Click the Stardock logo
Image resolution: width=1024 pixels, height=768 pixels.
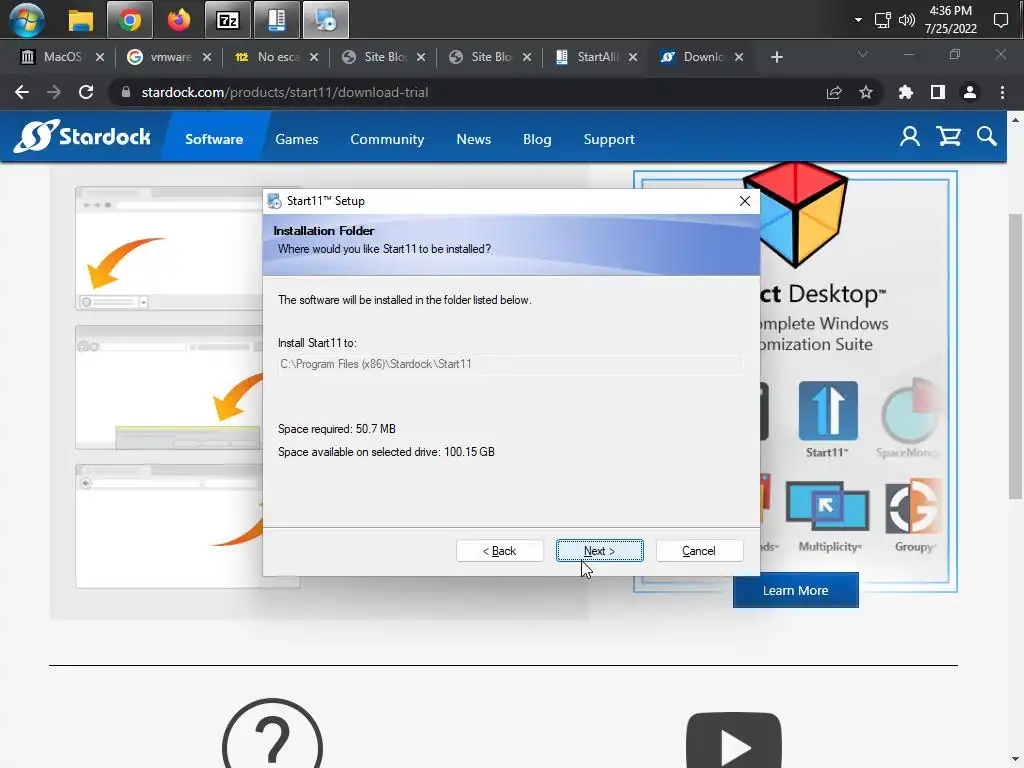(x=82, y=136)
